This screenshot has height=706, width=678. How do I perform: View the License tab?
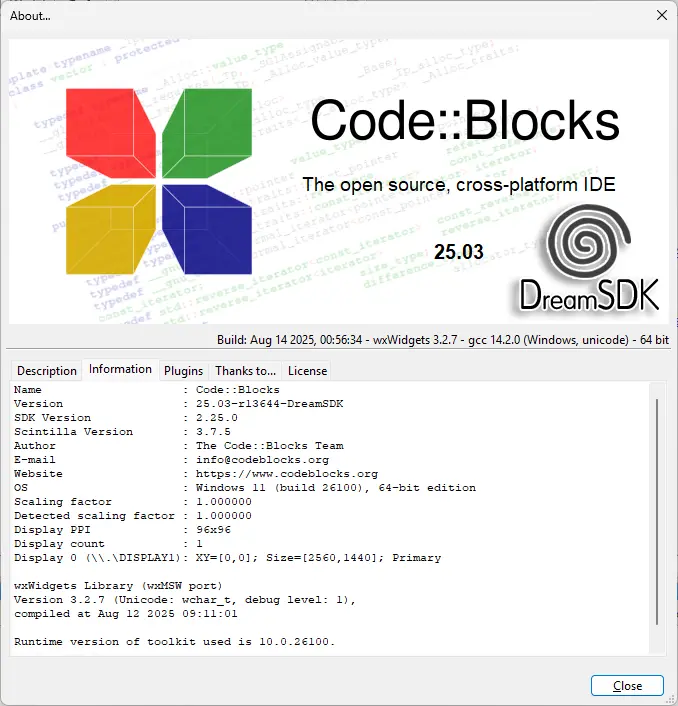point(307,371)
